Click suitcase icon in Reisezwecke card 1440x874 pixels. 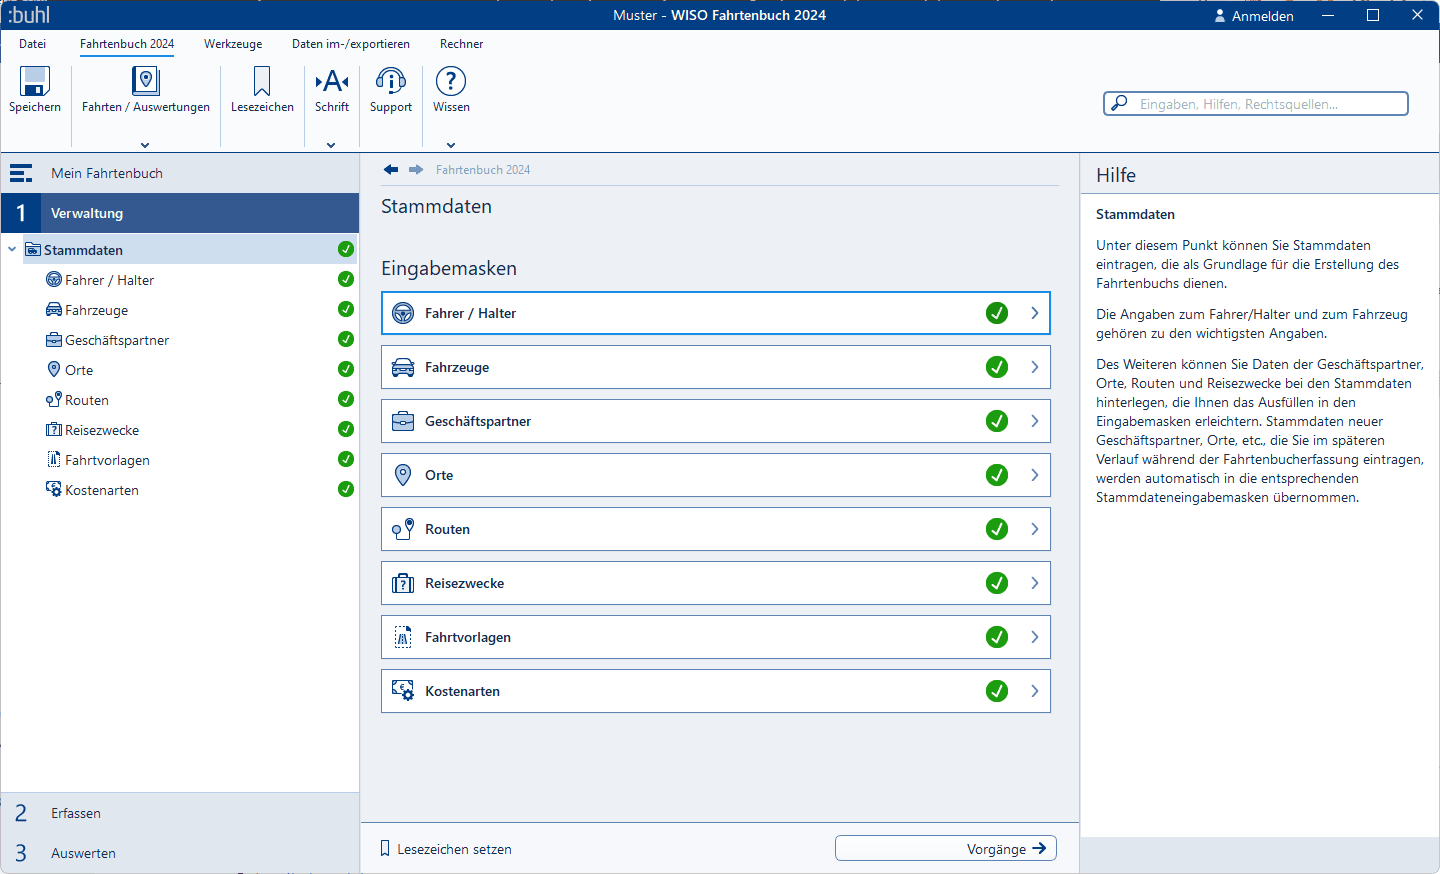pos(403,583)
